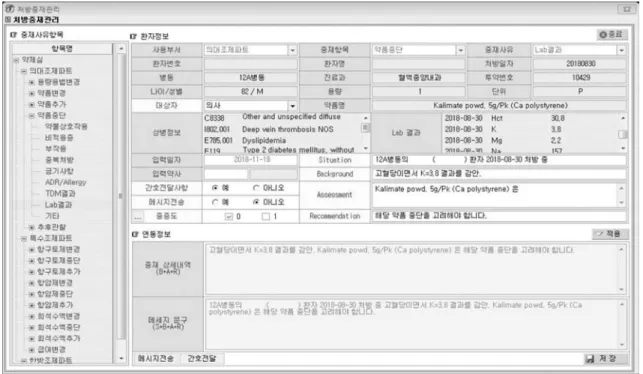The image size is (643, 374).
Task: Open the 간호전달 tab at the bottom
Action: pyautogui.click(x=202, y=359)
